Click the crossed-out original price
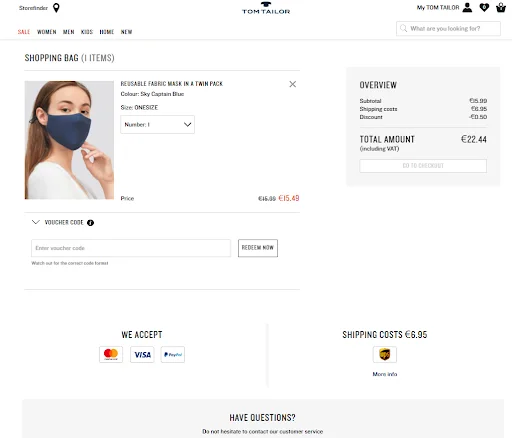Viewport: 512px width, 438px height. click(267, 199)
